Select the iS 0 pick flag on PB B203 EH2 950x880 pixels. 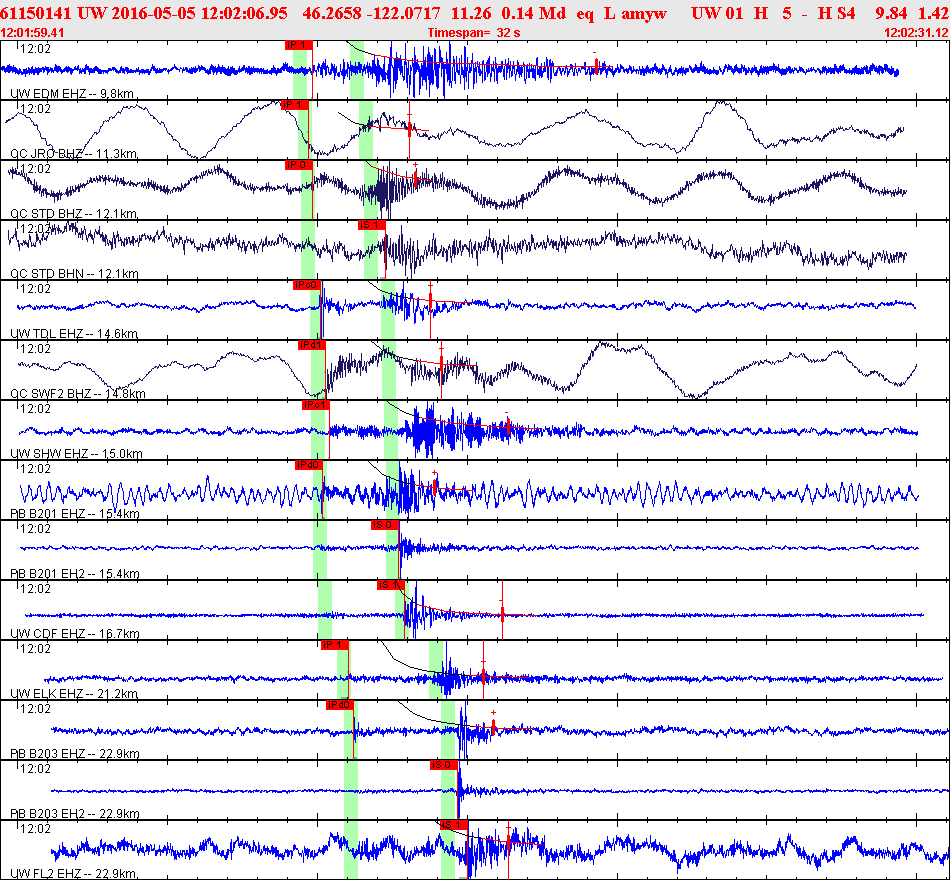444,765
